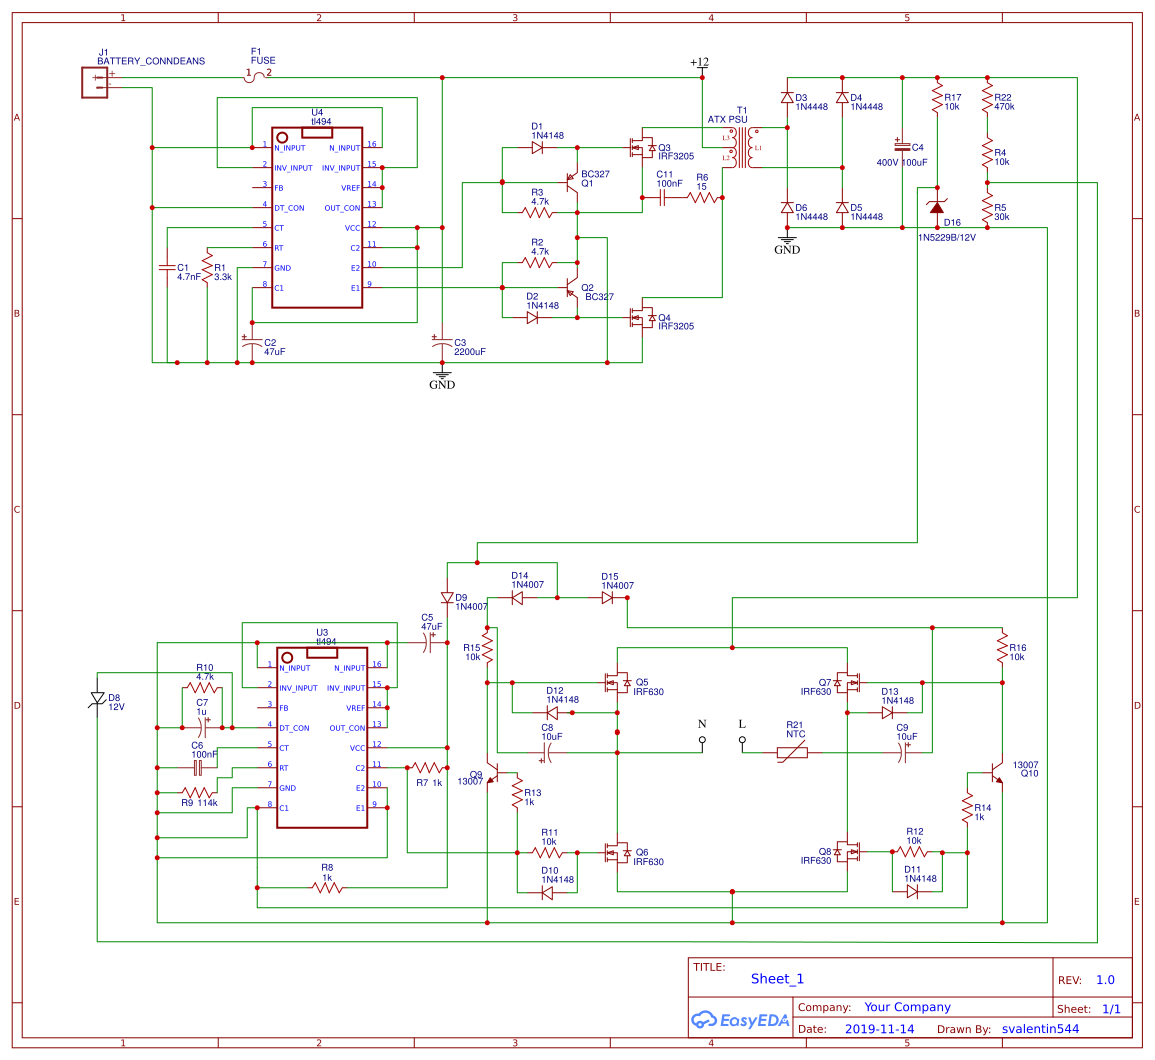Click the F1 fuse symbol
1155x1060 pixels.
coord(256,75)
